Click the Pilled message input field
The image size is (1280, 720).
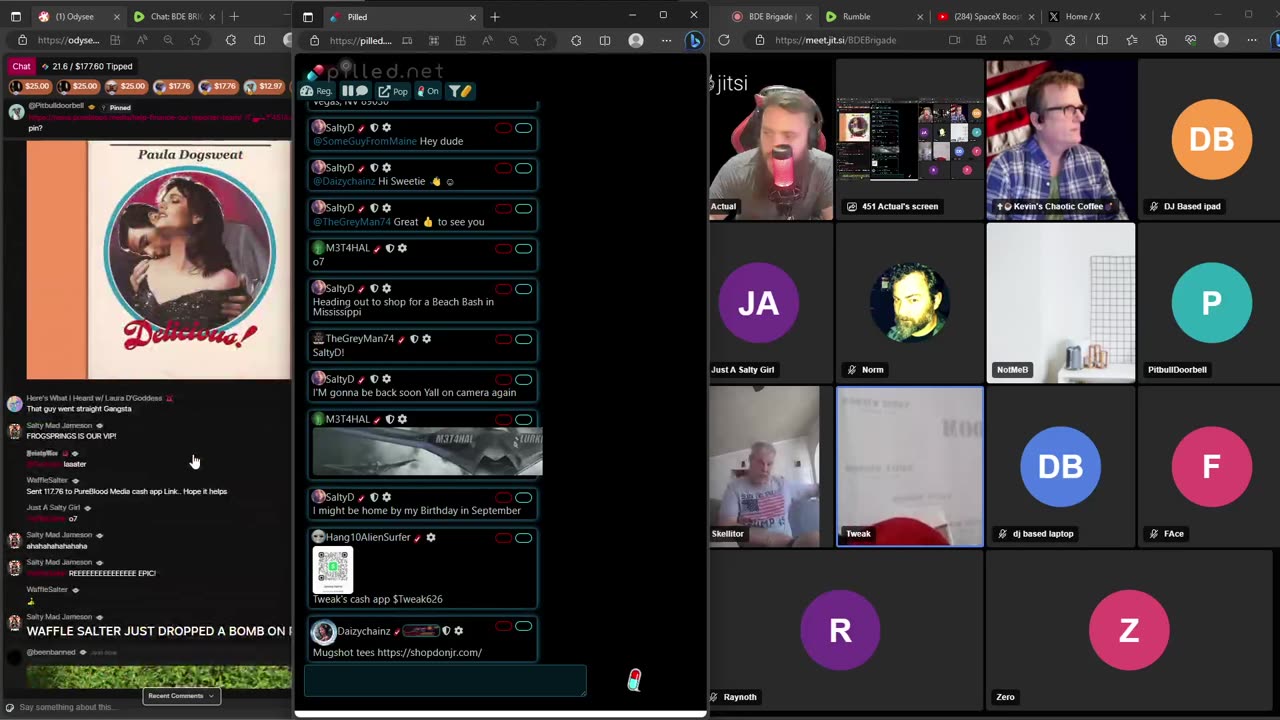tap(445, 680)
